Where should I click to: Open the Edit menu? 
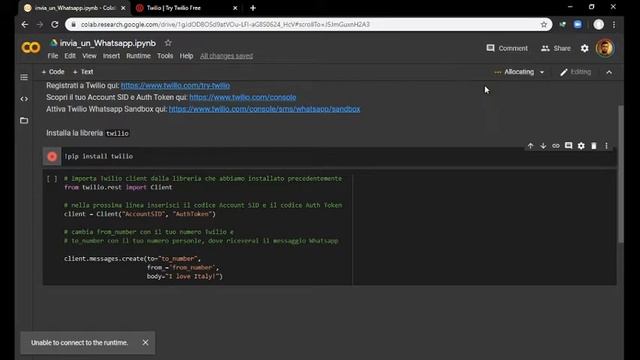[x=70, y=56]
